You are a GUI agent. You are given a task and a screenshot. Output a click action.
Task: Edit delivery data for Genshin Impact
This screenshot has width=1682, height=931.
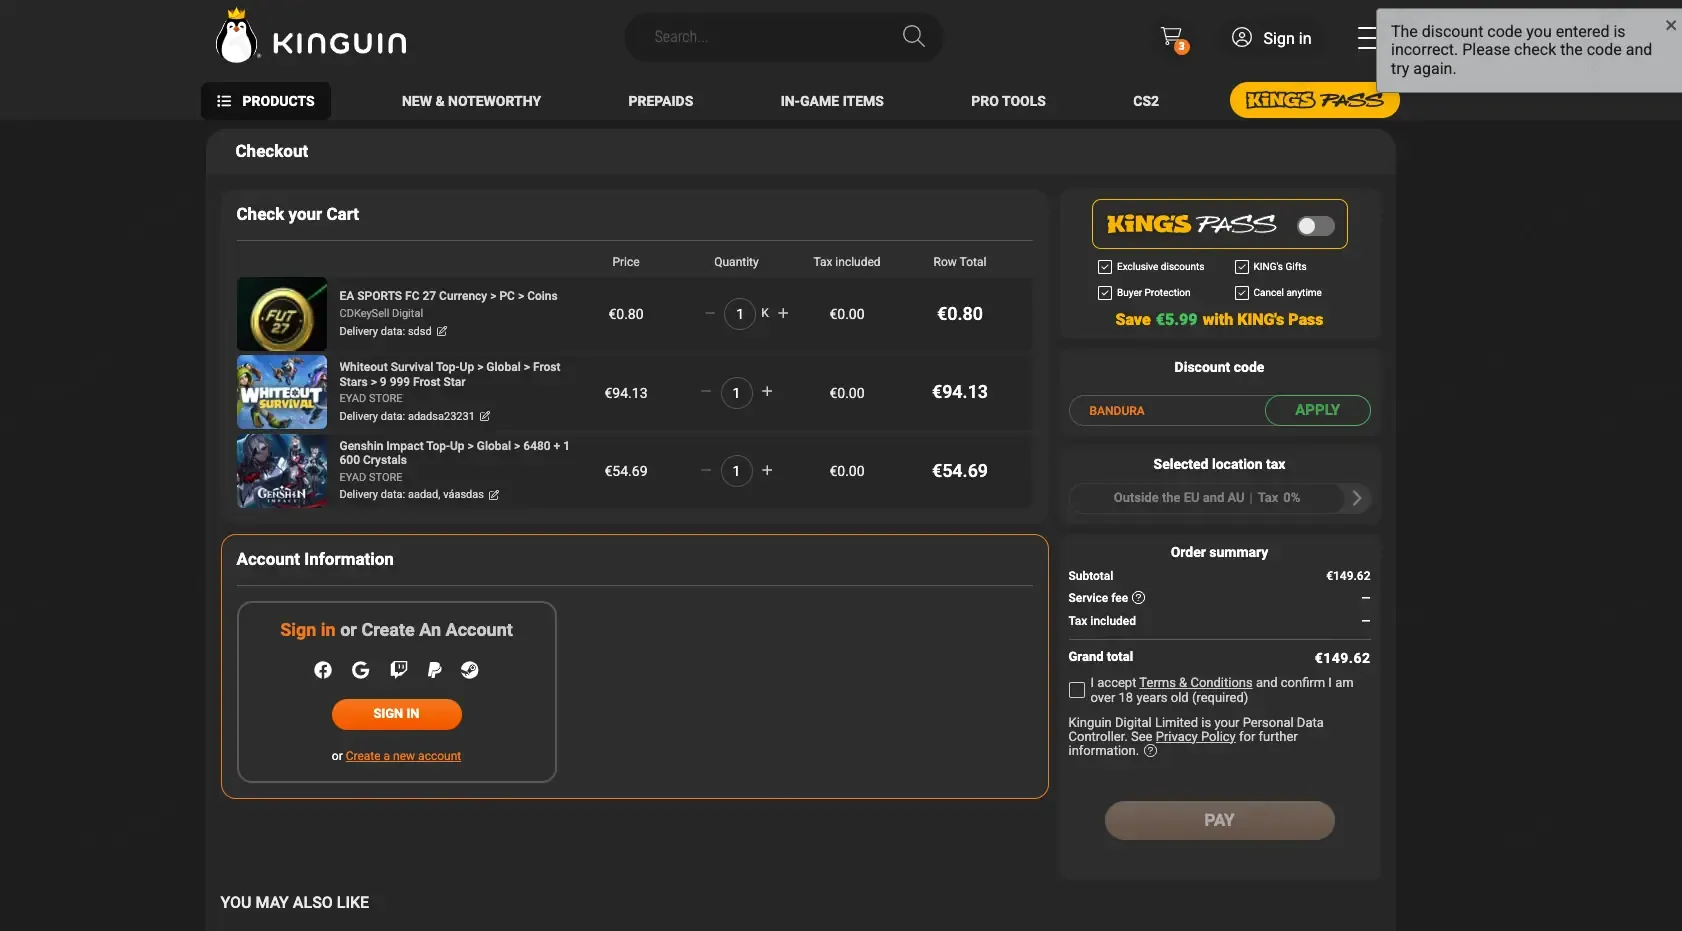click(x=494, y=495)
